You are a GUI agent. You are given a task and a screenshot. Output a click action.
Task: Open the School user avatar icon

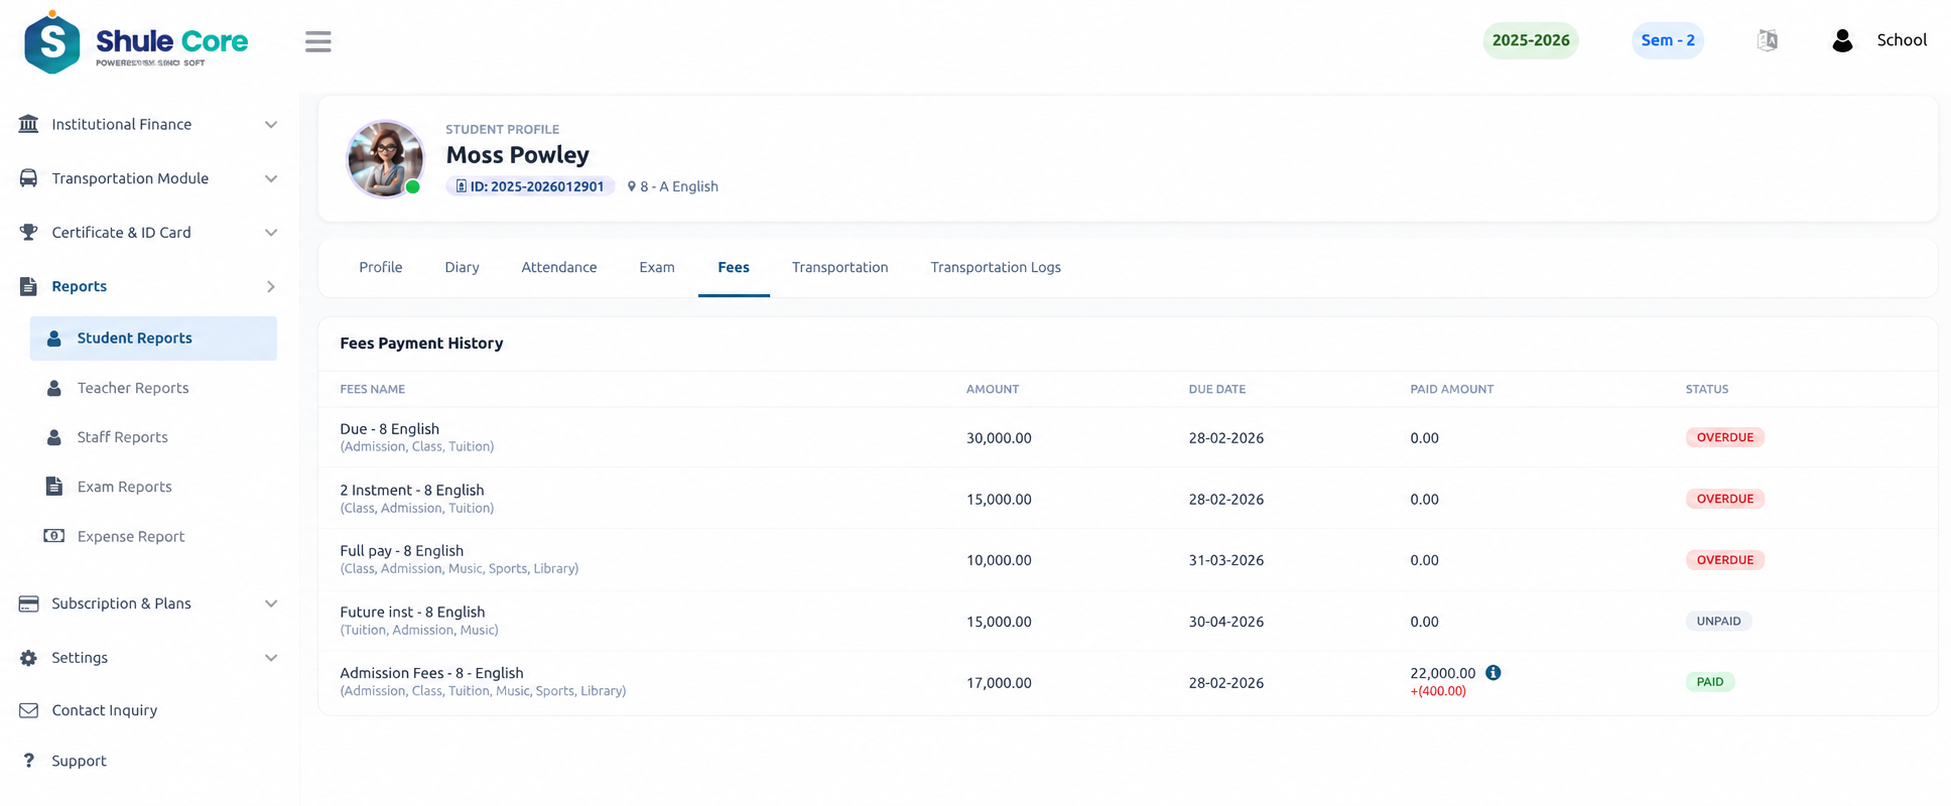tap(1842, 40)
